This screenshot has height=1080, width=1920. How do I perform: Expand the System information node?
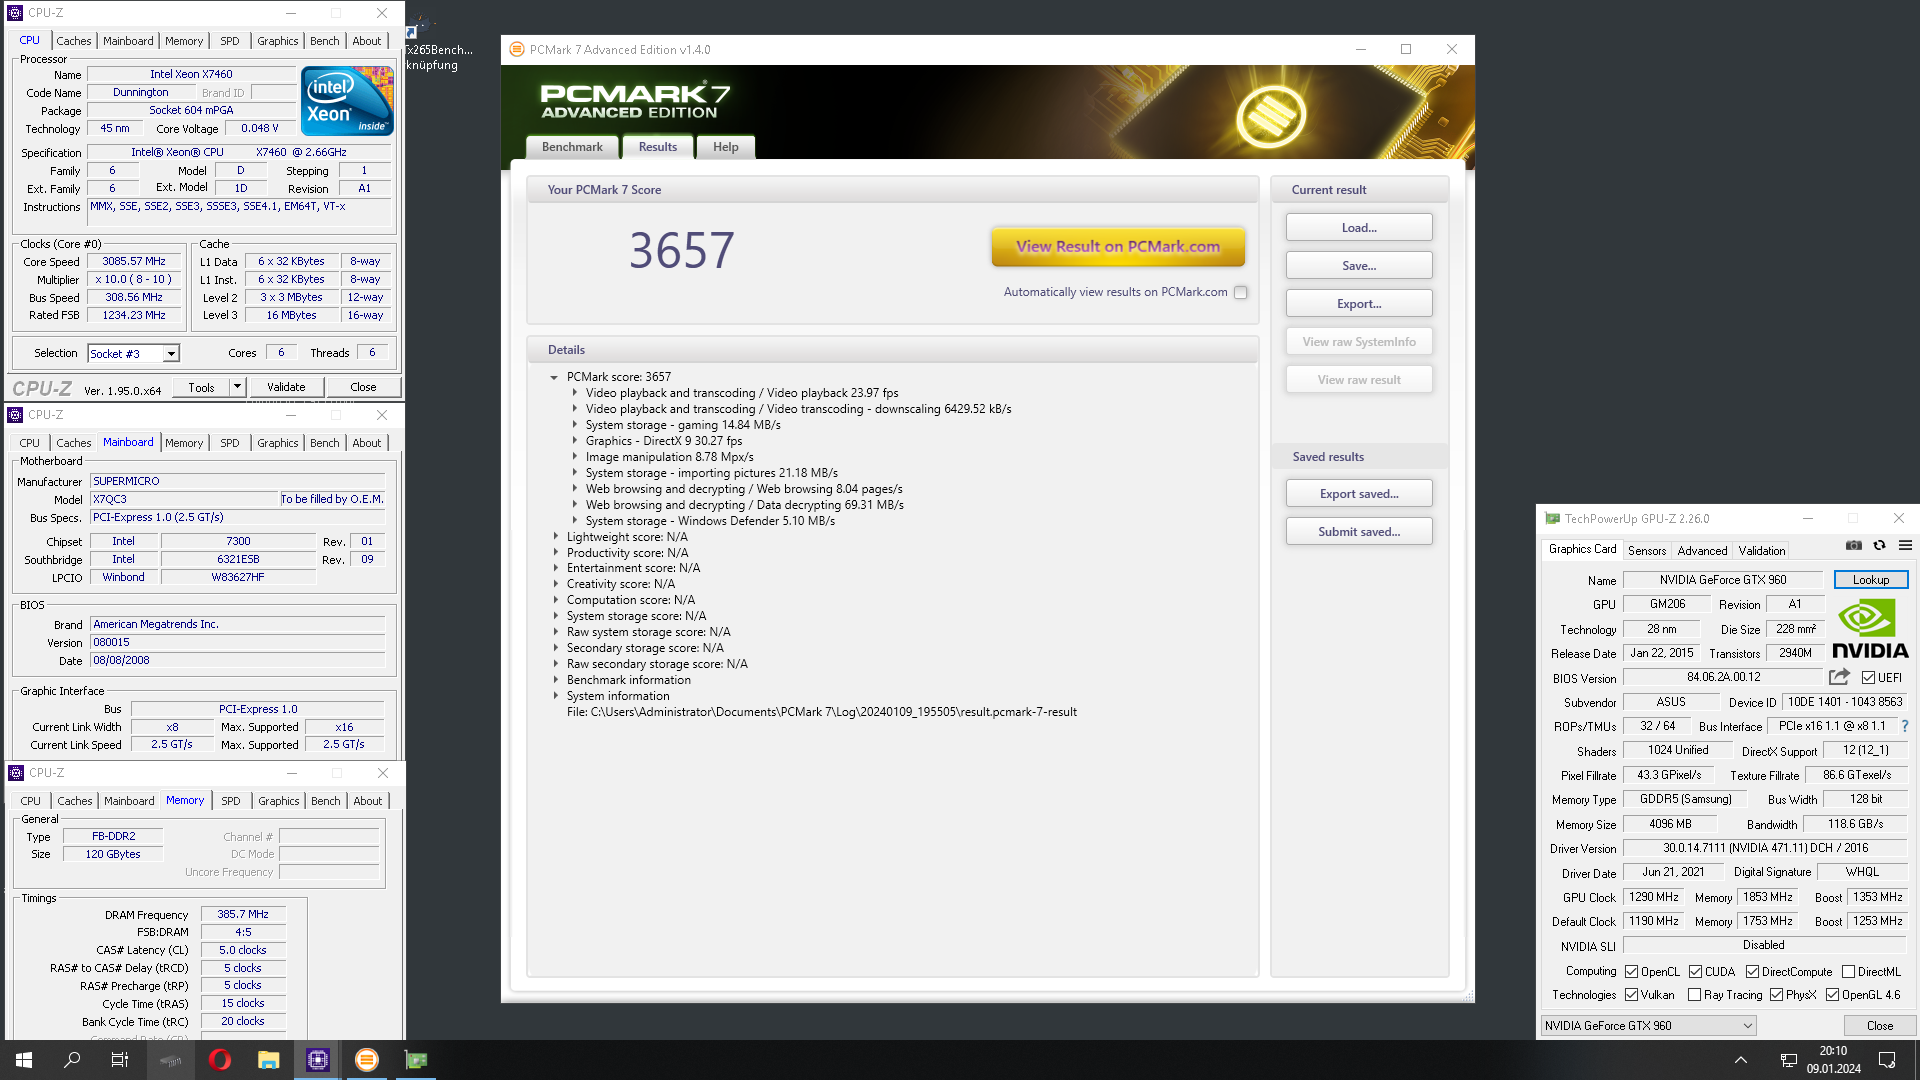pos(556,696)
